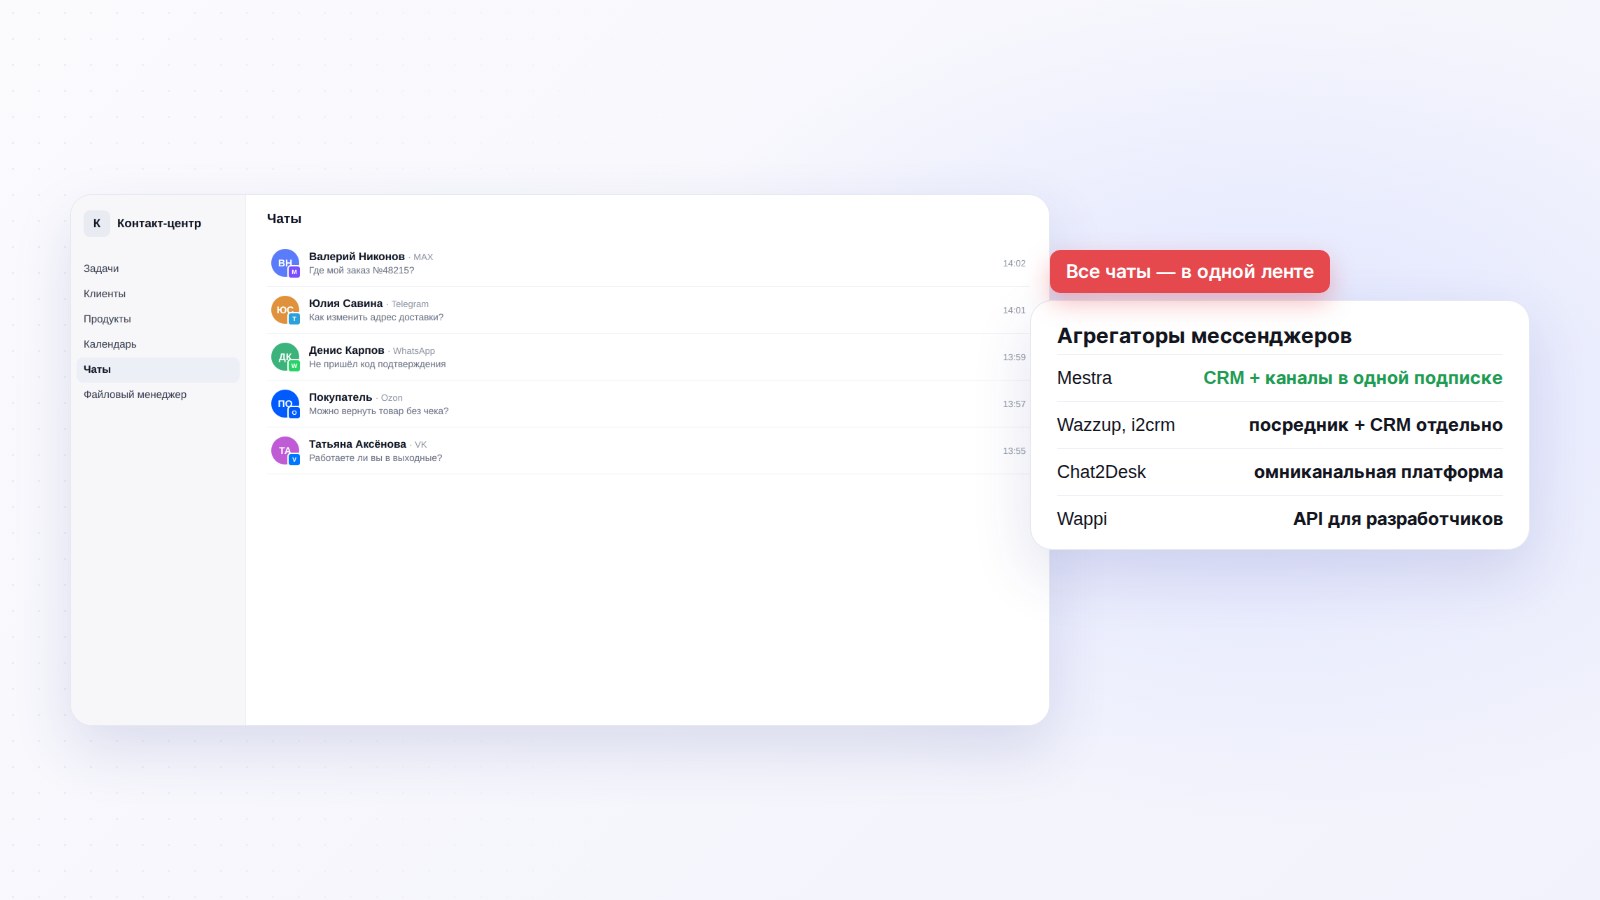The height and width of the screenshot is (900, 1600).
Task: Click Mestra in the aggregators card
Action: 1084,378
